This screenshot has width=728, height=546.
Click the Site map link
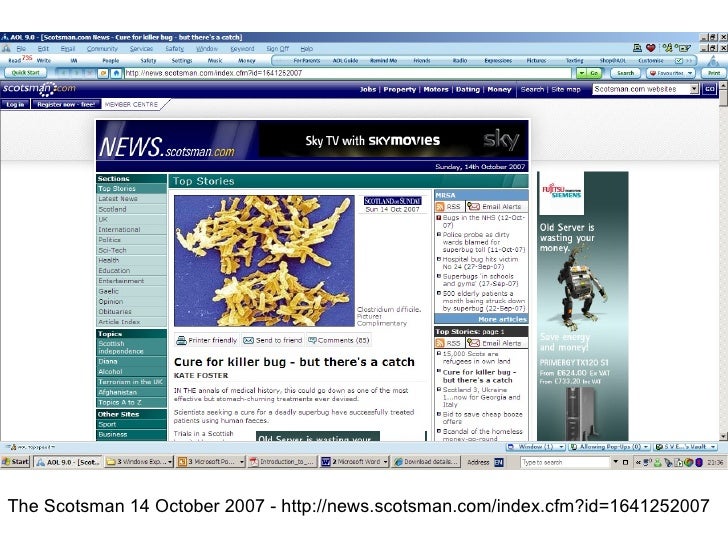566,89
